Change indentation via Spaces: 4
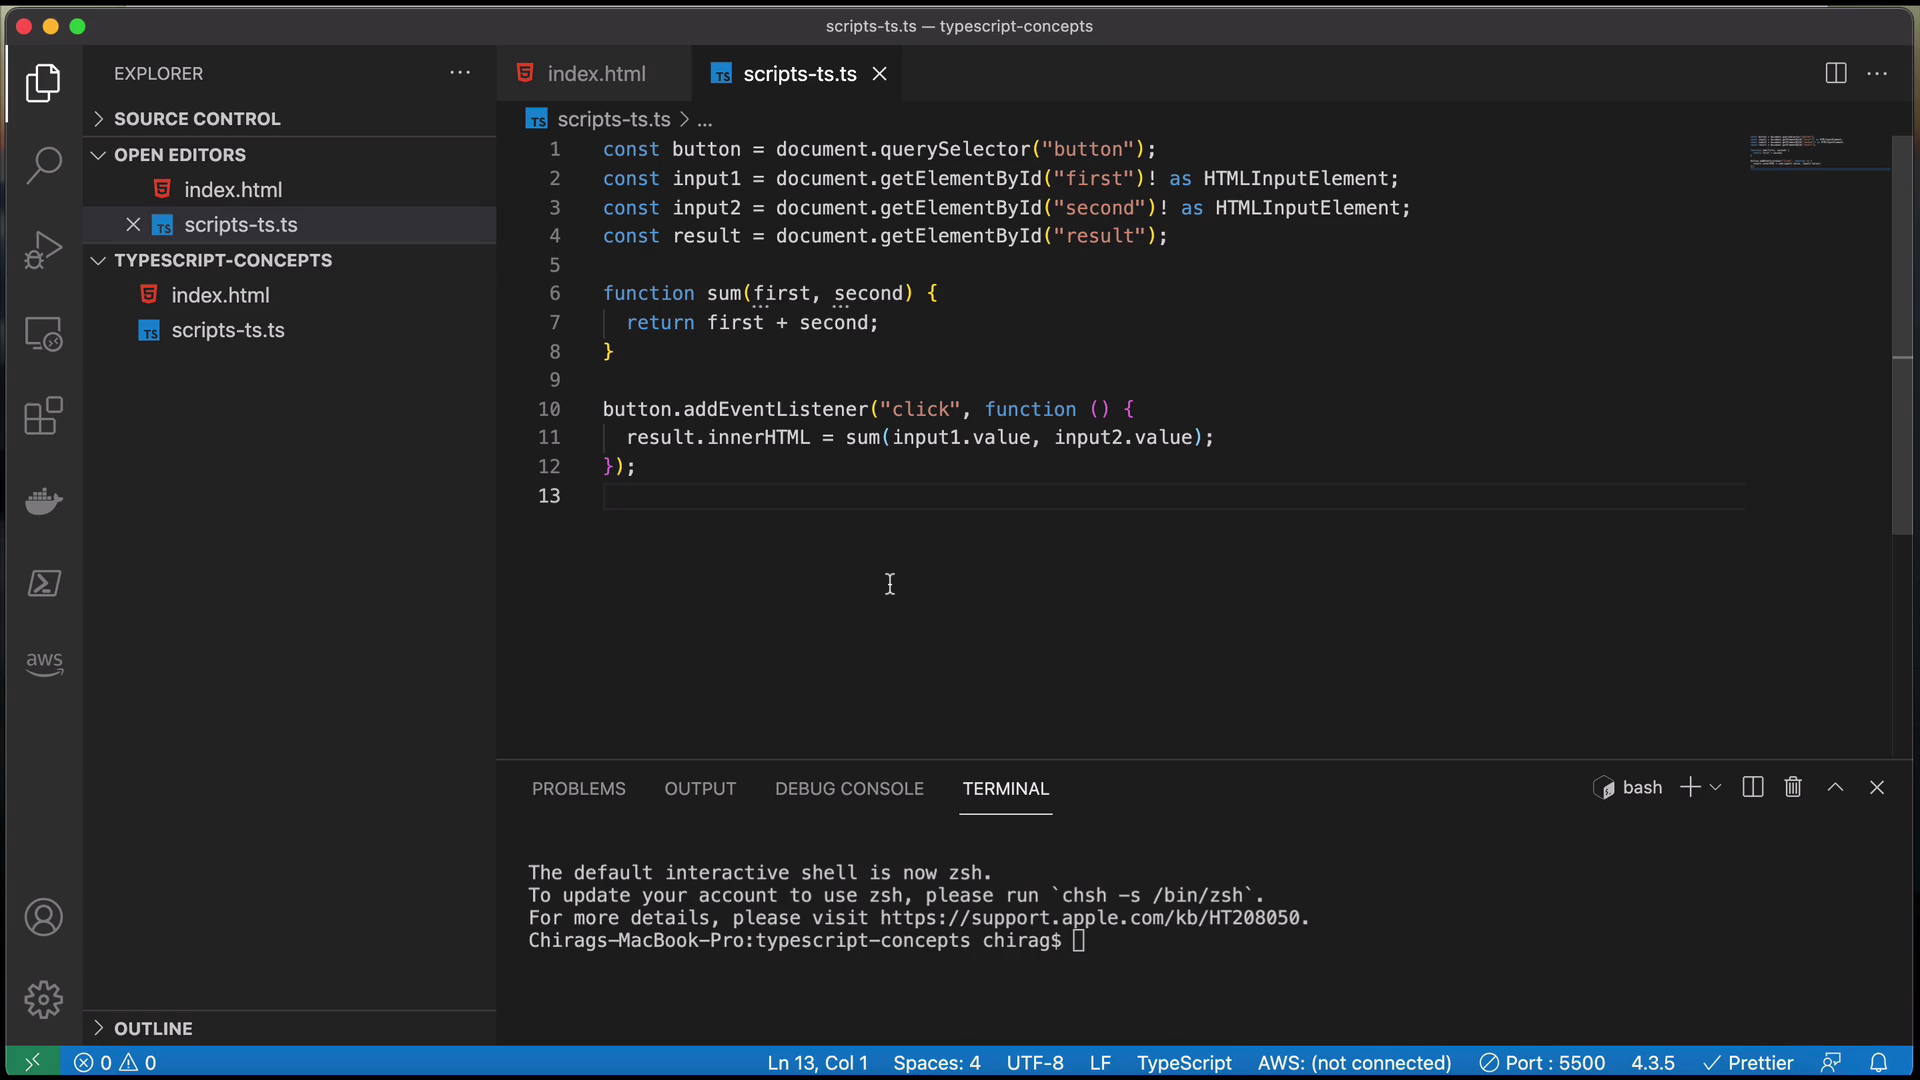1920x1080 pixels. click(x=937, y=1062)
